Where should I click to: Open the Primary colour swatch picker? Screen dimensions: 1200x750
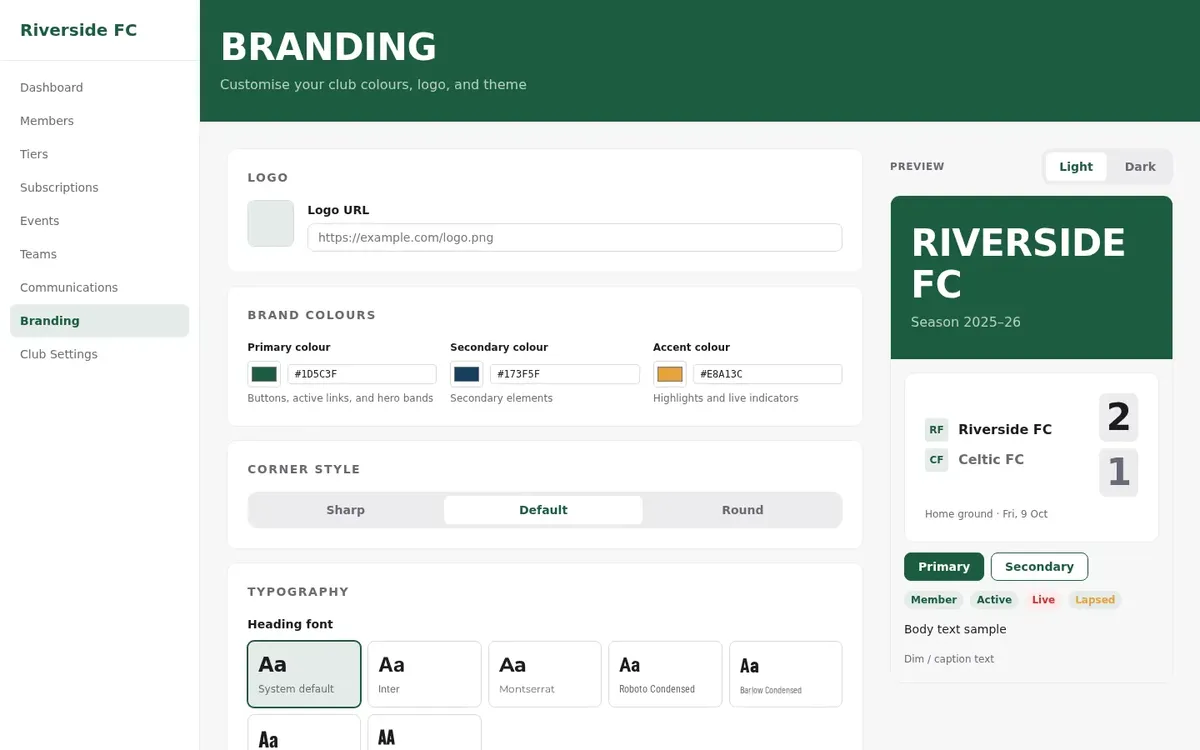point(264,374)
